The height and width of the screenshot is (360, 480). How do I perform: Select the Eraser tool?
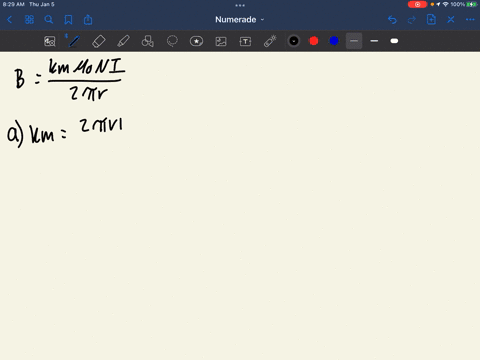[x=99, y=41]
